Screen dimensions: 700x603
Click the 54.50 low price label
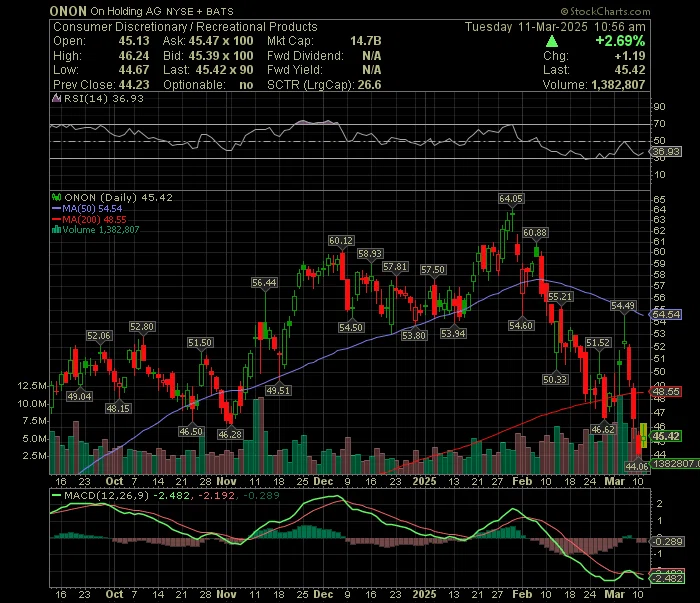point(351,327)
